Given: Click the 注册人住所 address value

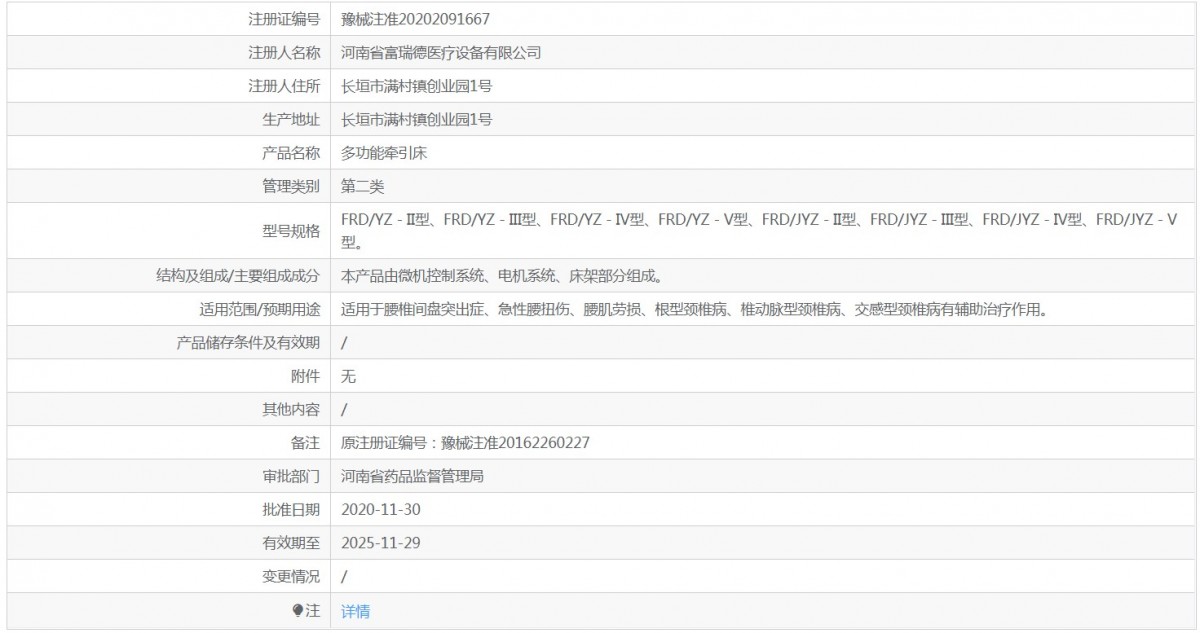Looking at the screenshot, I should point(416,86).
